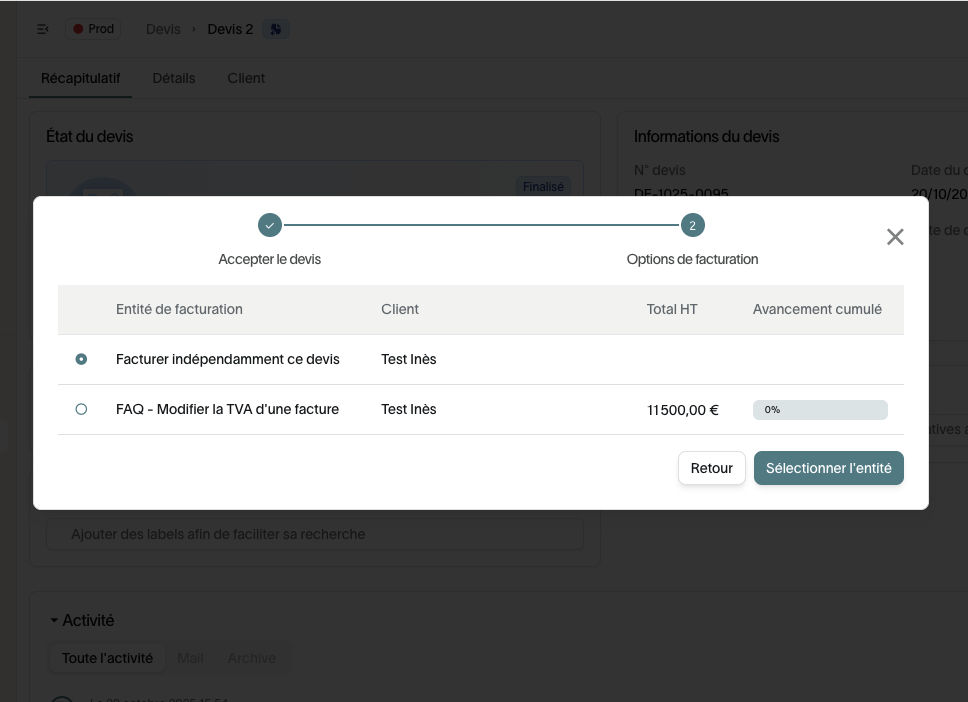
Task: Open the 'Devis' breadcrumb link
Action: [x=163, y=29]
